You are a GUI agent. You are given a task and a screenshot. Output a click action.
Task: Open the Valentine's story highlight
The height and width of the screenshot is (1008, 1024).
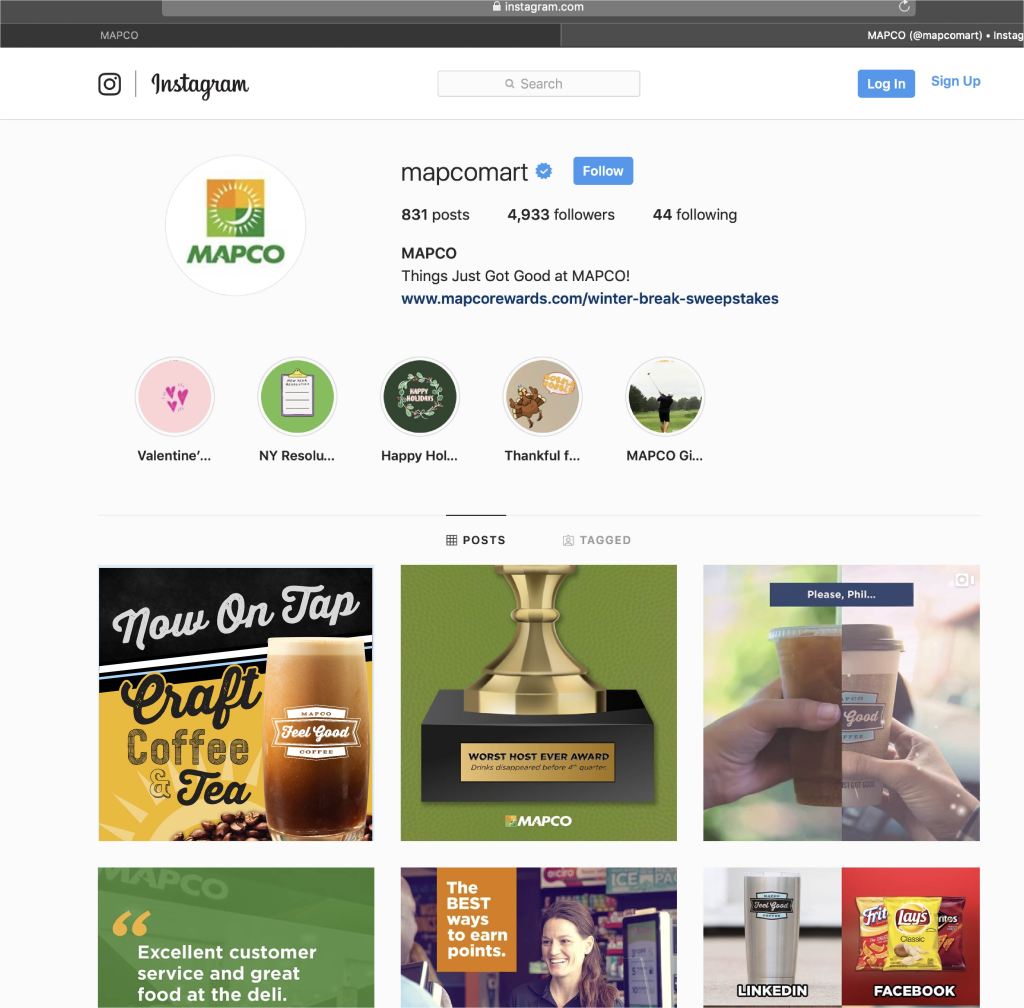174,396
